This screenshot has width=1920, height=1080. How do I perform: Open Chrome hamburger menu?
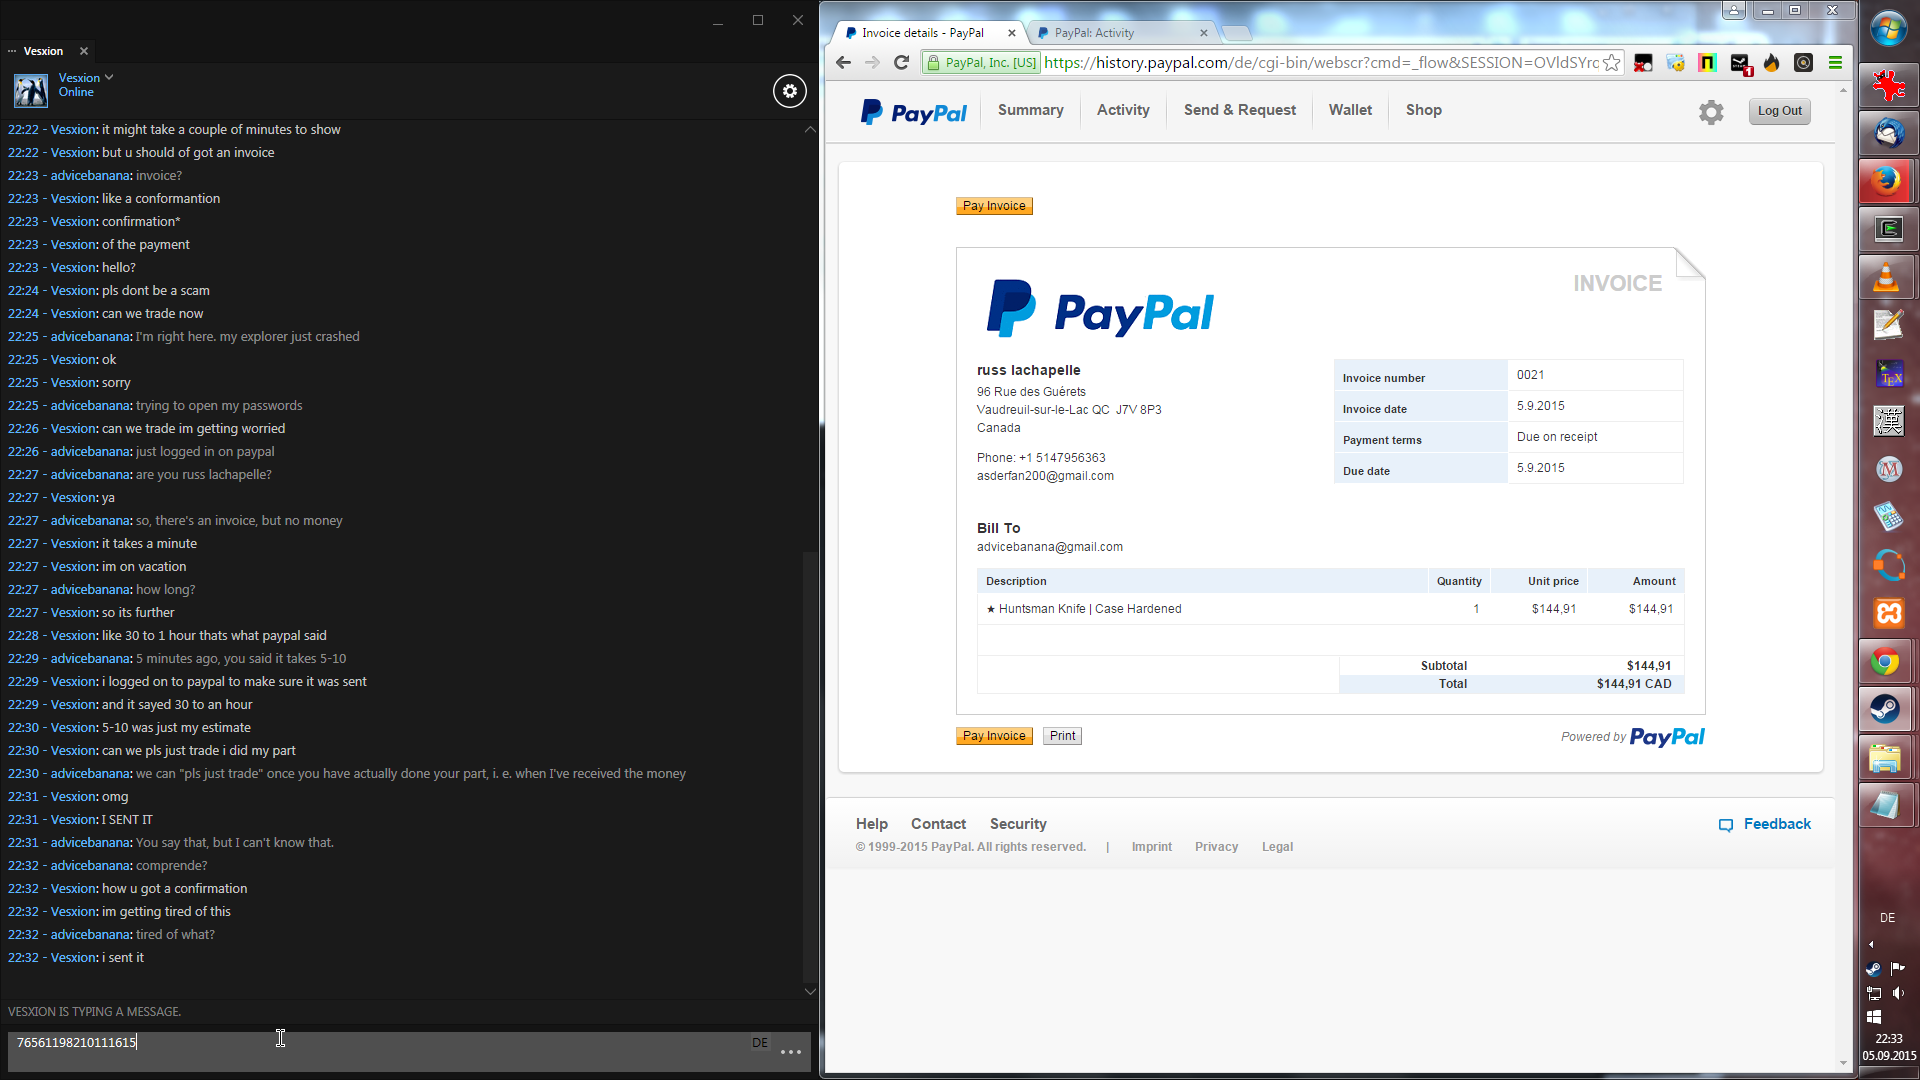1835,63
